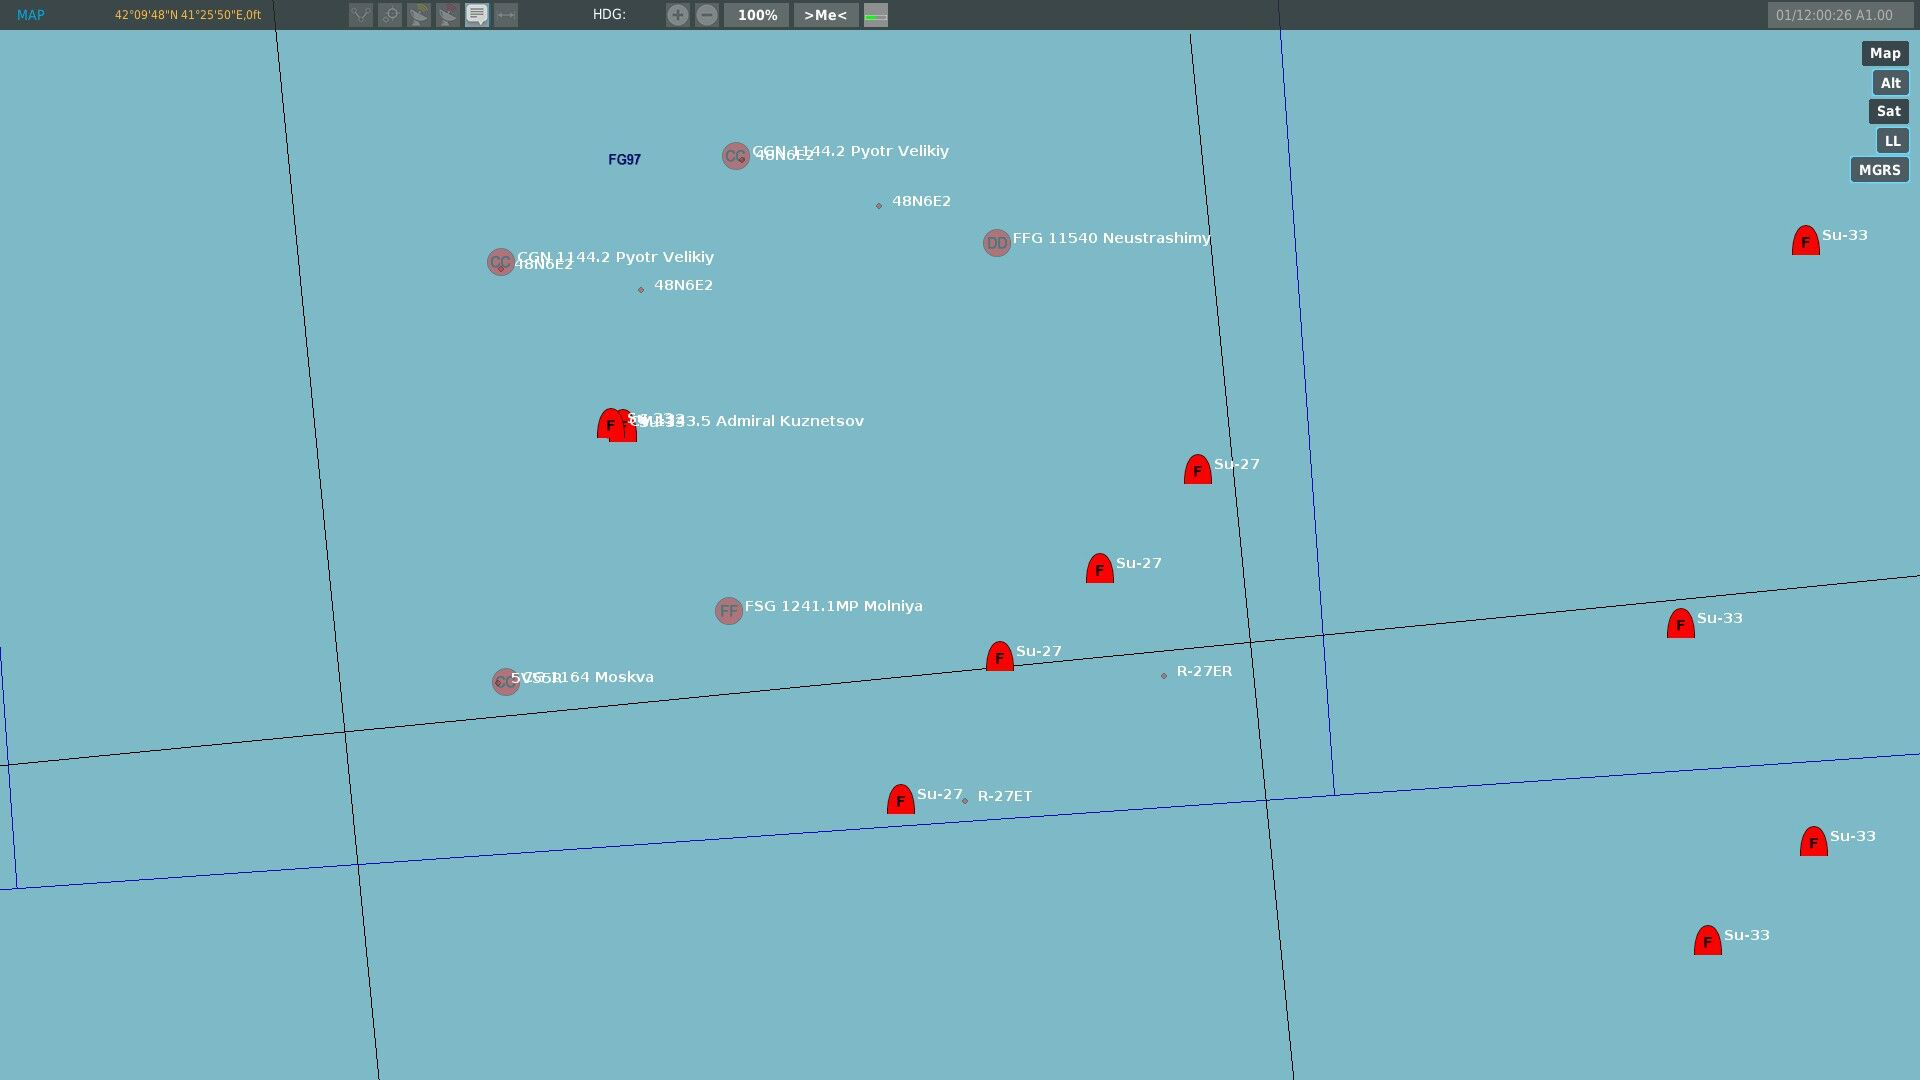
Task: Reset zoom with the 100% button
Action: point(757,15)
